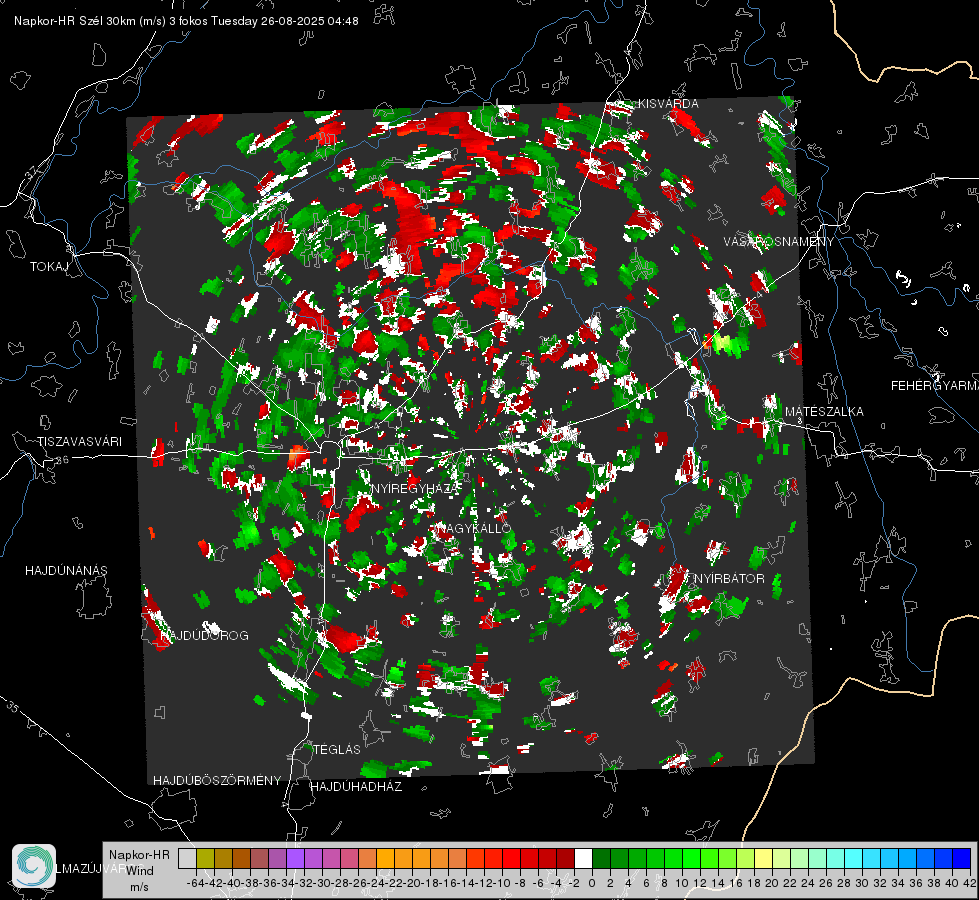Click the road number 36 label near Tiszavasvári

point(62,460)
